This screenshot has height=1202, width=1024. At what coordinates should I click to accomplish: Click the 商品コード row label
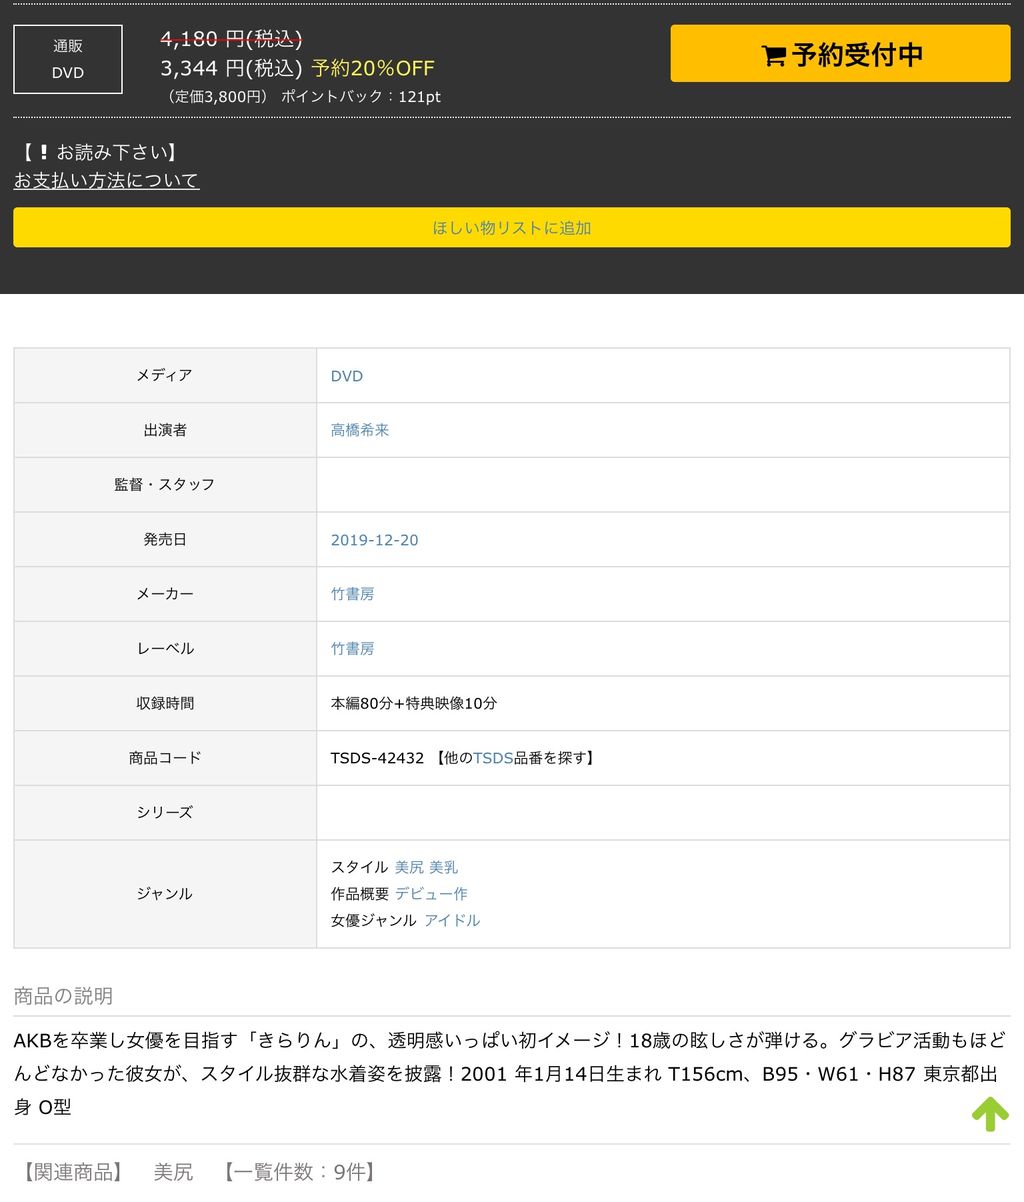tap(165, 758)
